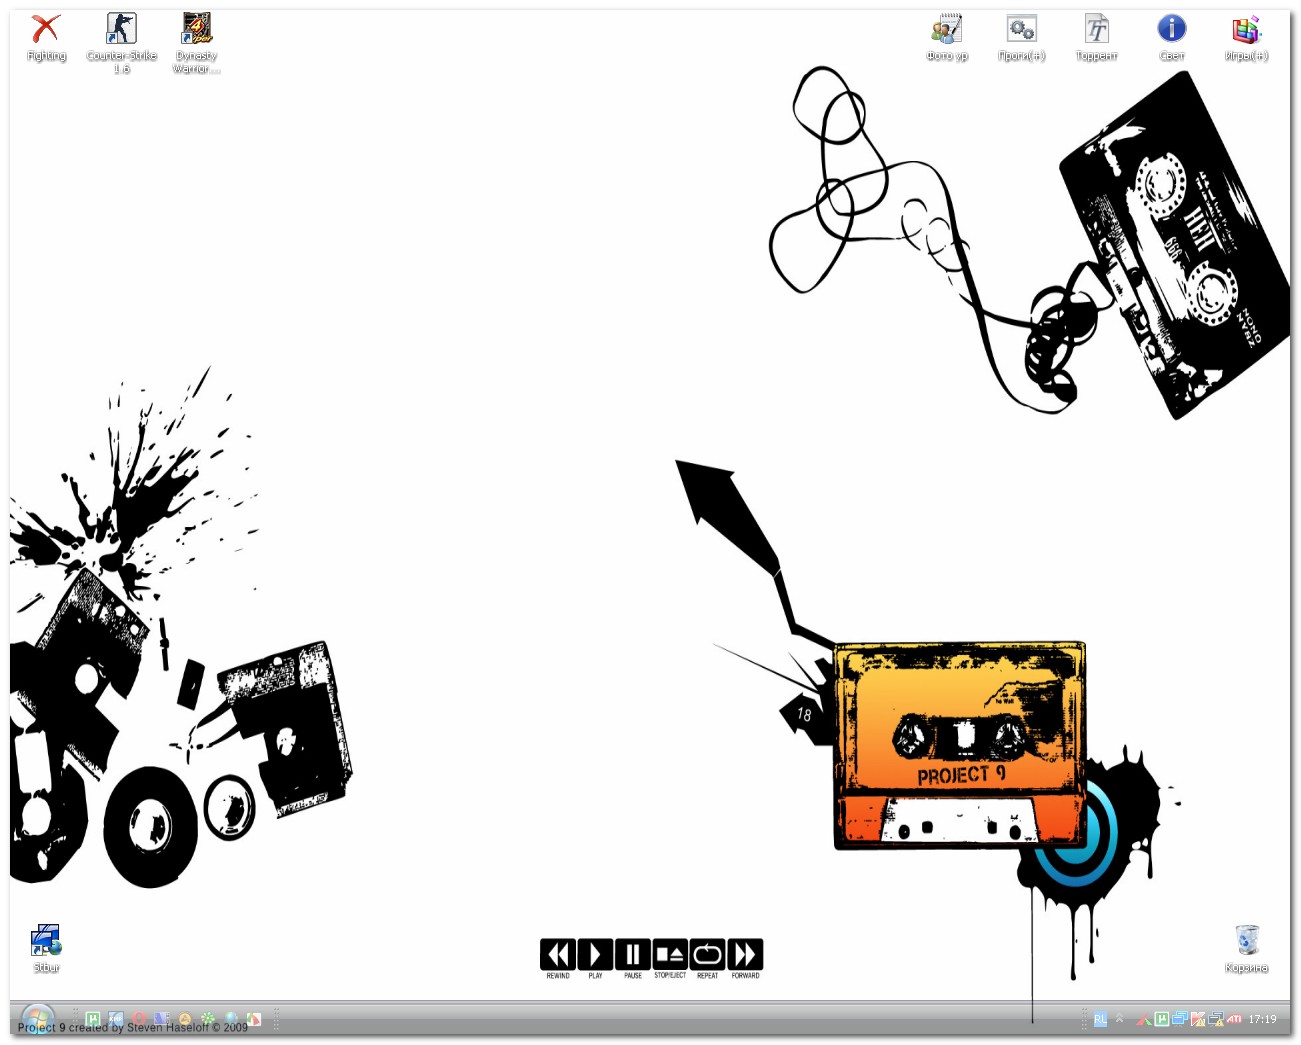Image resolution: width=1301 pixels, height=1045 pixels.
Task: Launch the Dynasty Warrior game shortcut
Action: [x=196, y=30]
